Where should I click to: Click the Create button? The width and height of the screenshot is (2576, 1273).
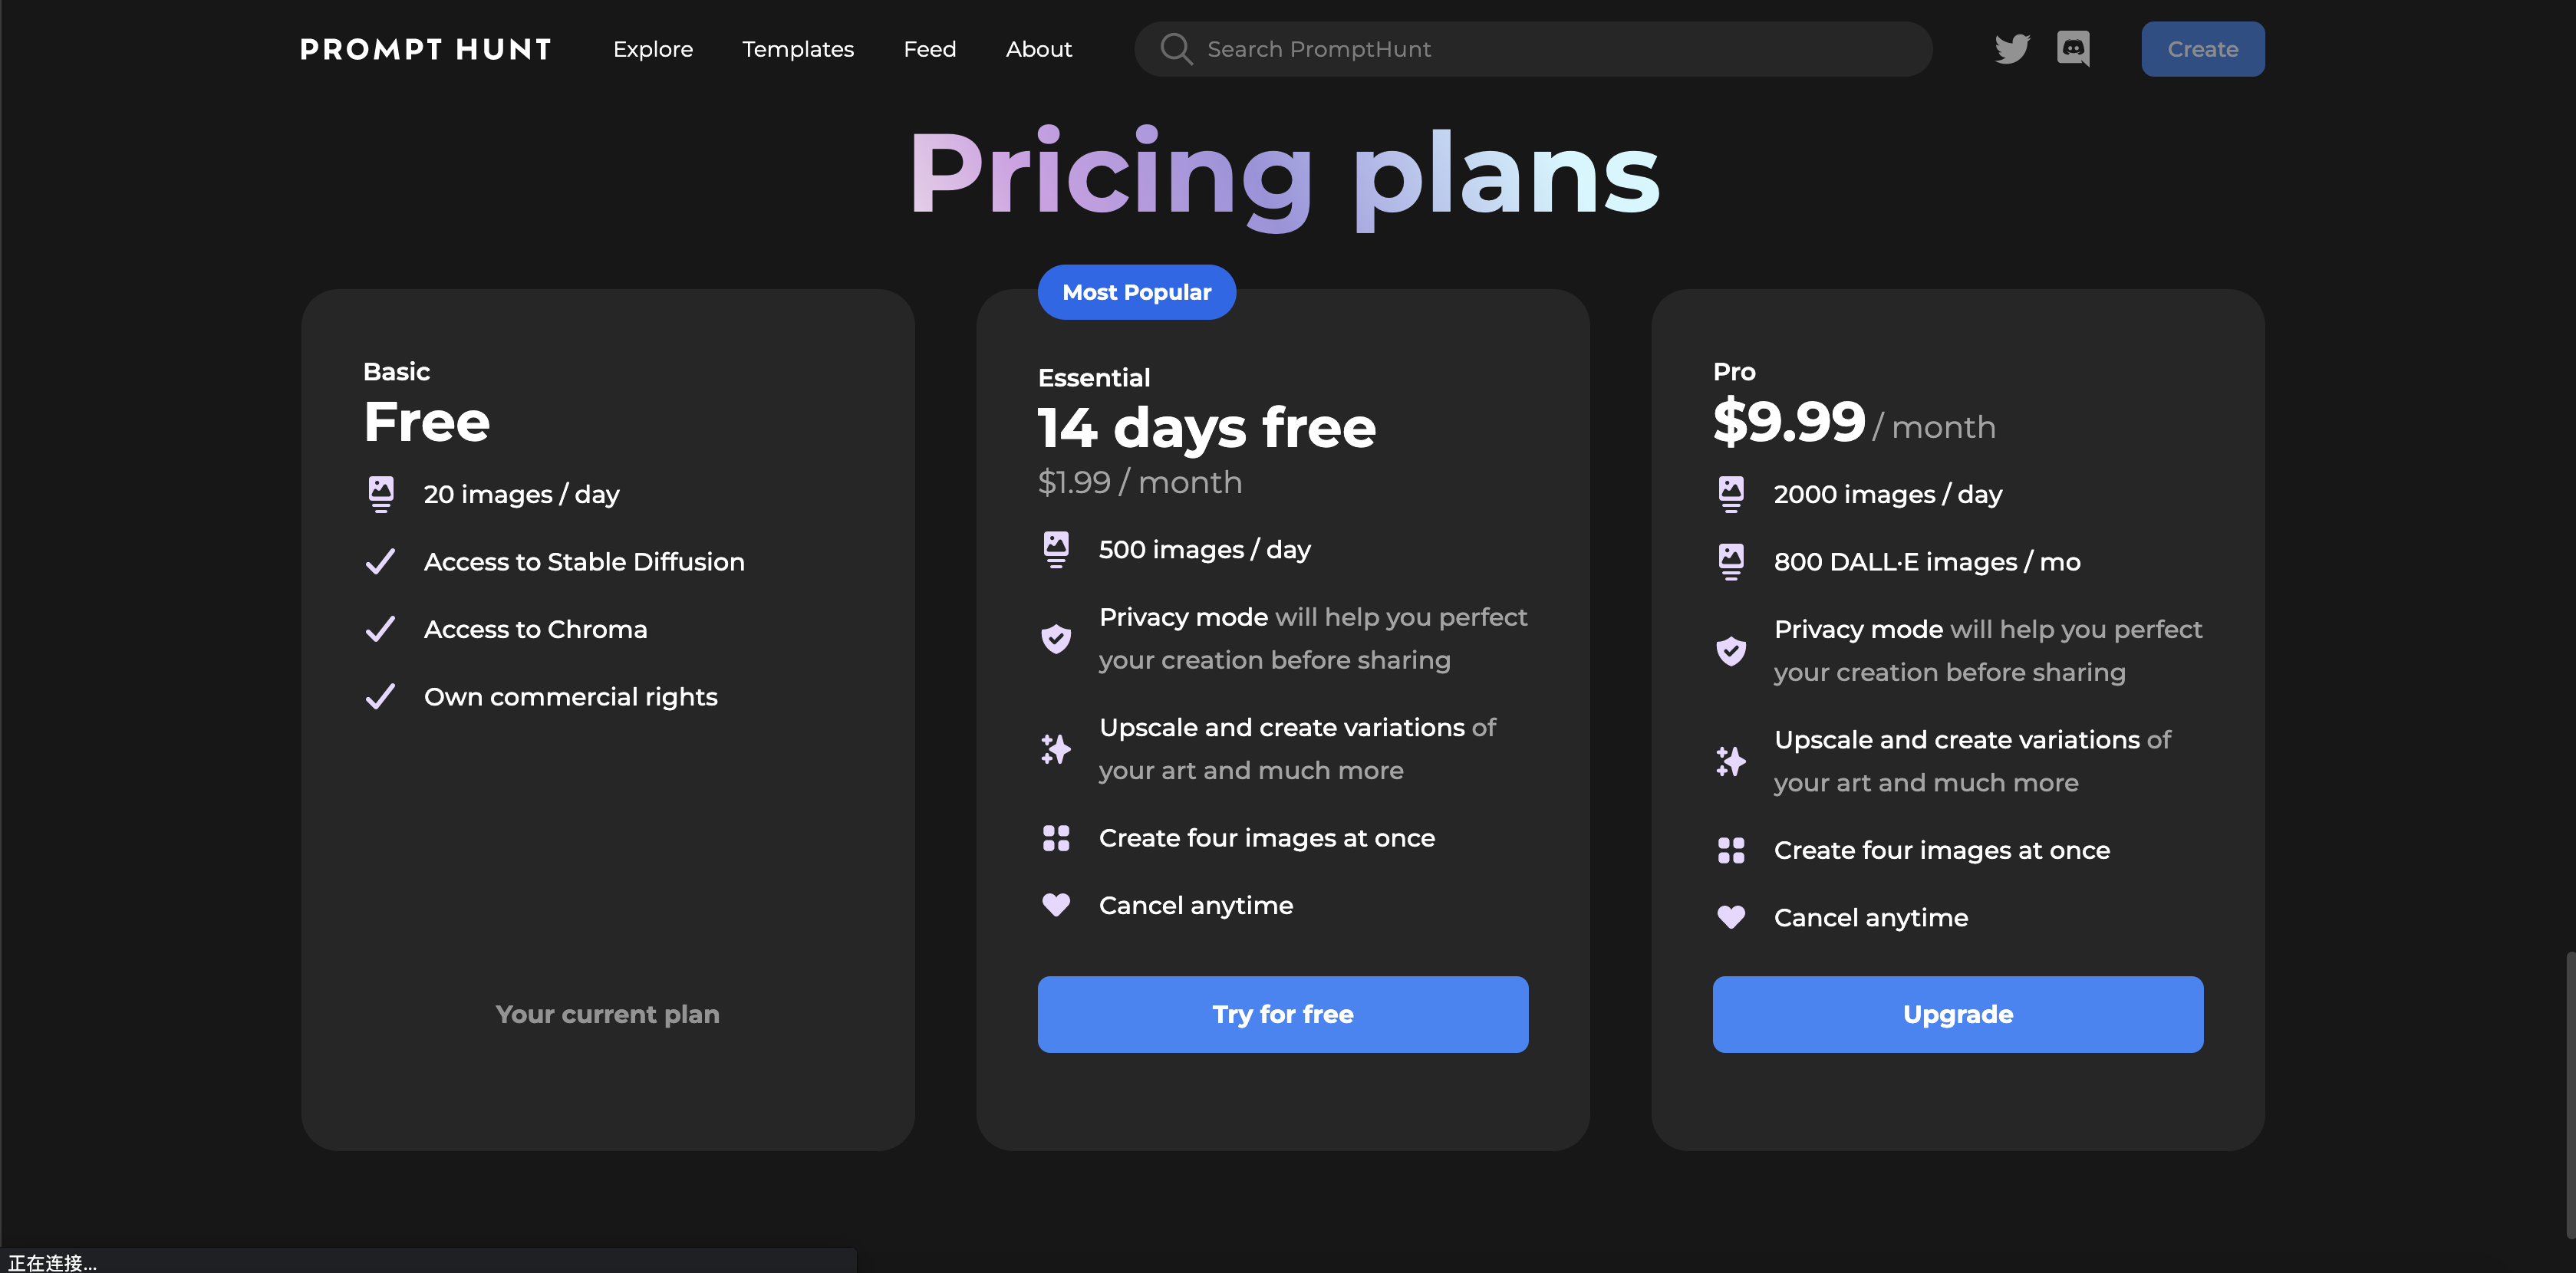2202,49
